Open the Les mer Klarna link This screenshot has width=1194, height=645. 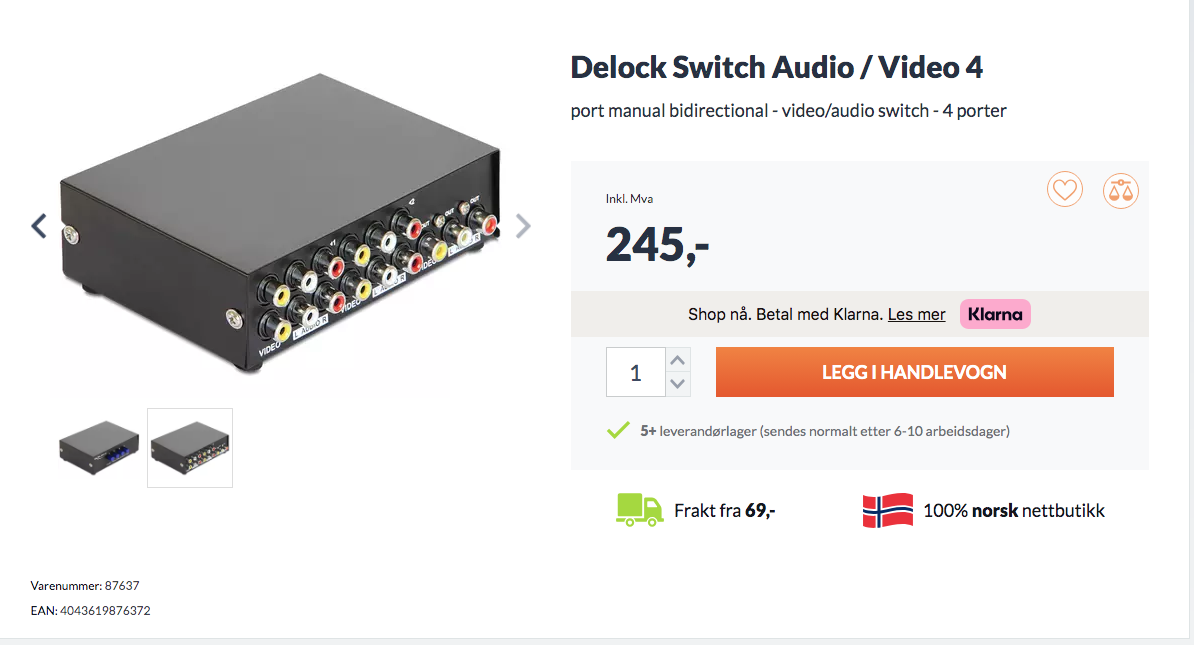916,314
